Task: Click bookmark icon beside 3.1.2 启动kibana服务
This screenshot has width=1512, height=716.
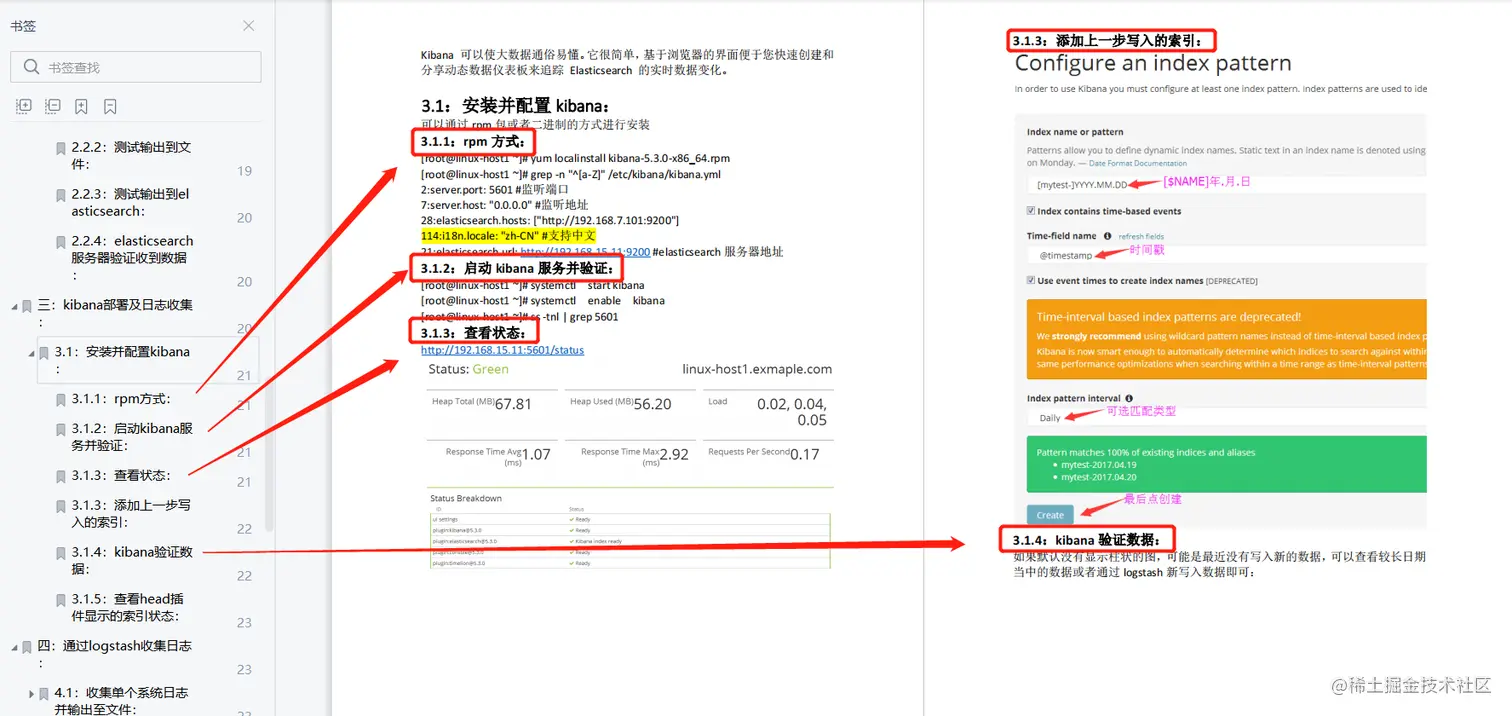Action: click(61, 429)
